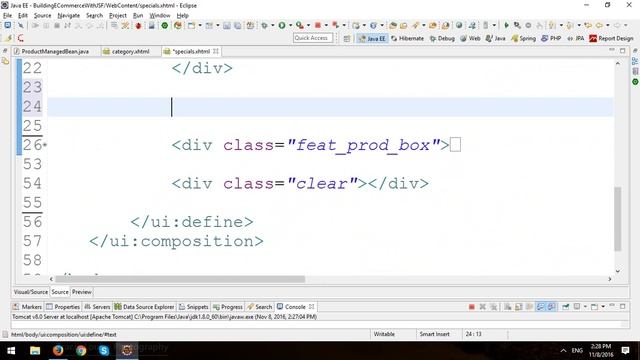The image size is (640, 360).
Task: Open the Windows notification center icon
Action: 625,350
